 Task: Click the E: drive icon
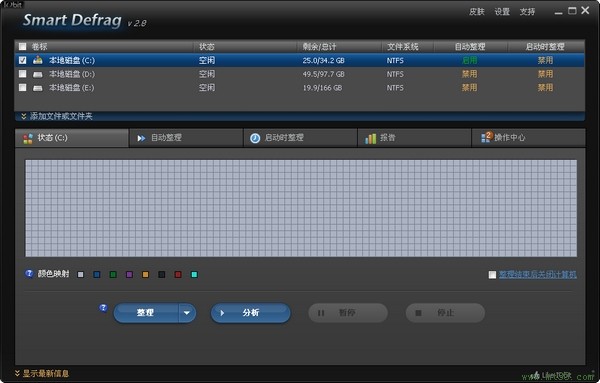click(x=38, y=88)
